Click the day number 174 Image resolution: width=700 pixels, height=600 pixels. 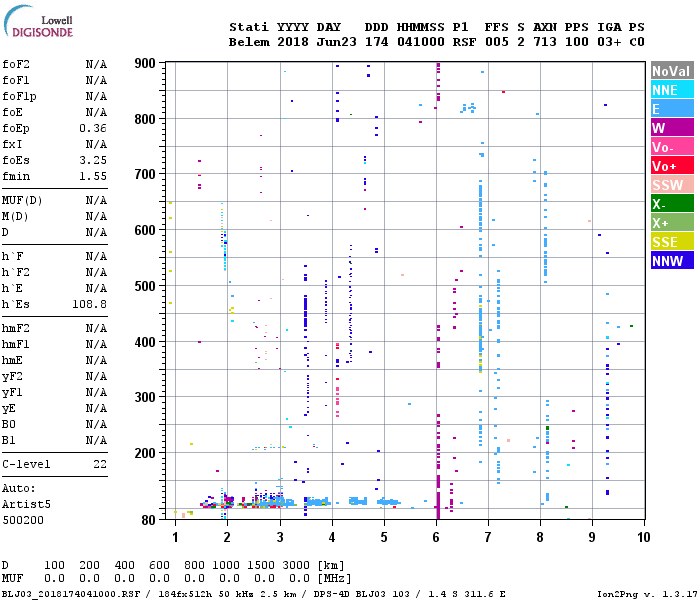(x=377, y=42)
